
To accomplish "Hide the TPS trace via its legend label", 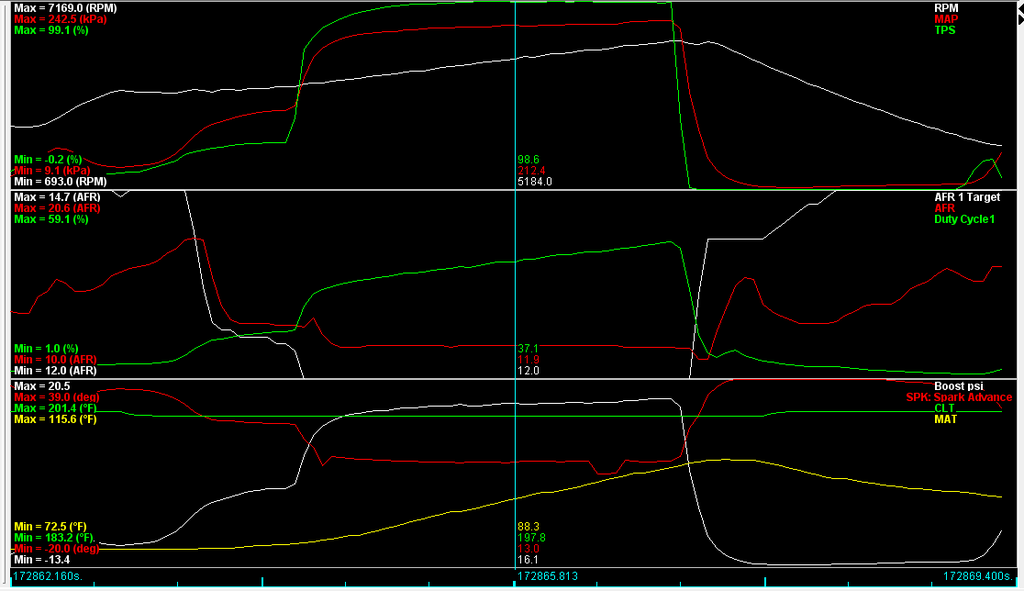I will [x=945, y=30].
